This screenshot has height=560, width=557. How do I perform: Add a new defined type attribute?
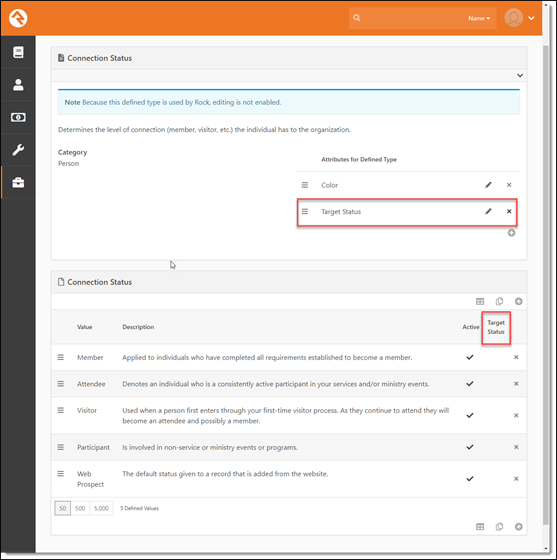(x=511, y=233)
